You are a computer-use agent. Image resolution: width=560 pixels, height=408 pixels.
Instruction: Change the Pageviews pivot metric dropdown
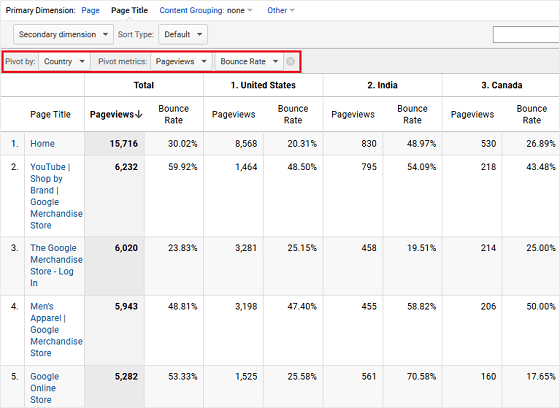point(181,61)
